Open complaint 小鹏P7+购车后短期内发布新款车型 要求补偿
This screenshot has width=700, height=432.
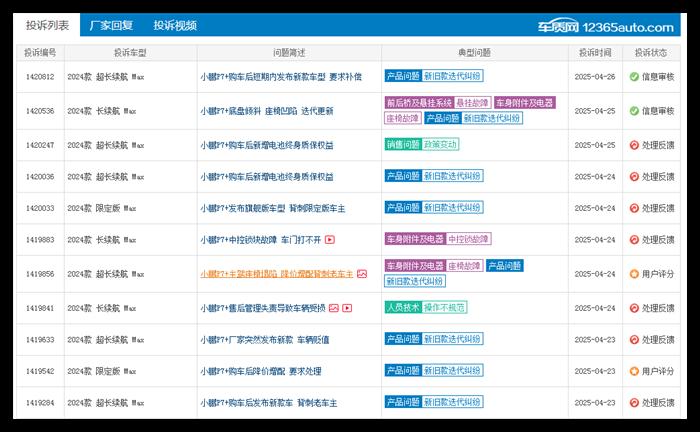(281, 77)
